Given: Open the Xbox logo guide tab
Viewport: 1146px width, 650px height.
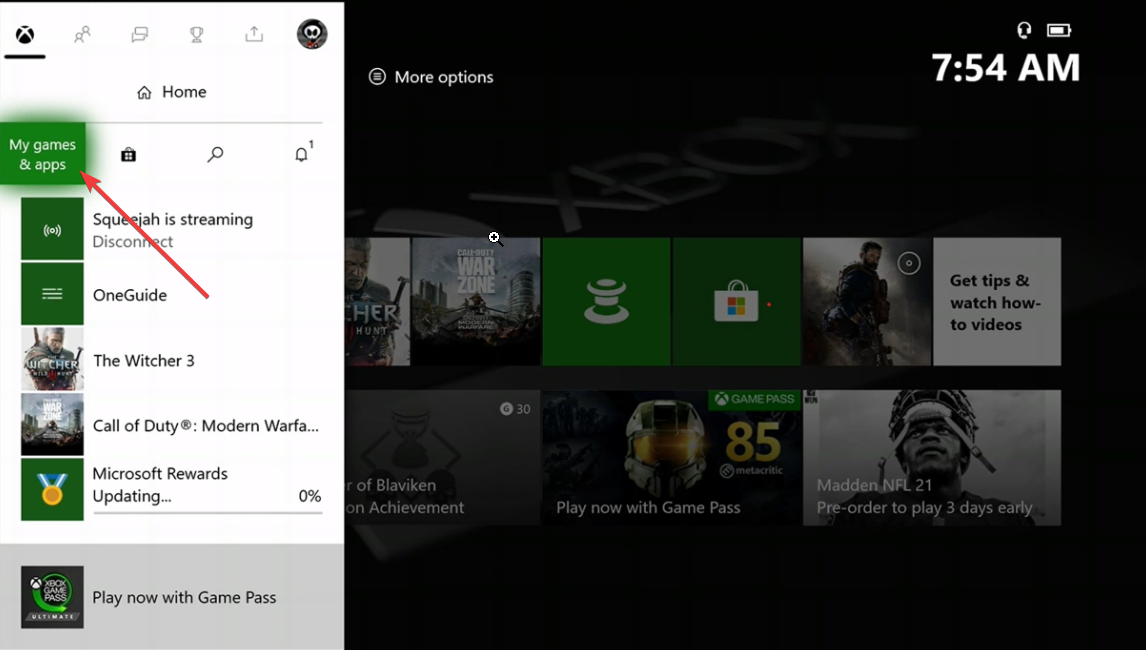Looking at the screenshot, I should [x=25, y=34].
